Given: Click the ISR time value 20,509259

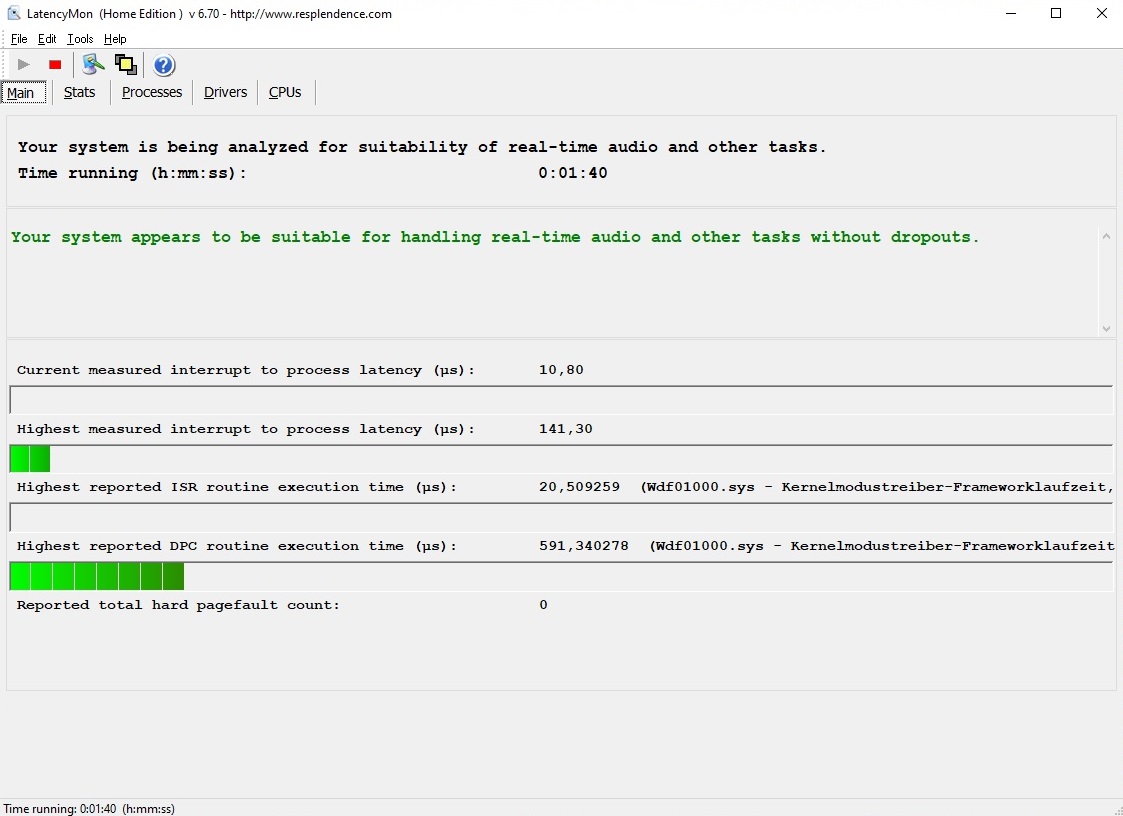Looking at the screenshot, I should (579, 486).
